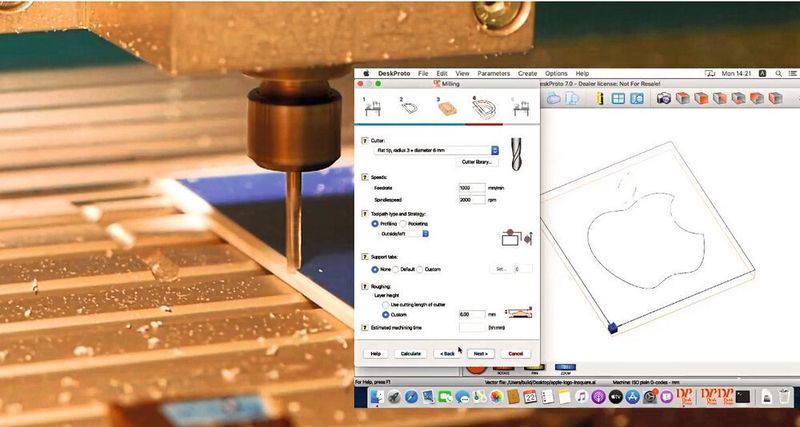800x427 pixels.
Task: Click the Cutter section question-mark help icon
Action: click(364, 140)
